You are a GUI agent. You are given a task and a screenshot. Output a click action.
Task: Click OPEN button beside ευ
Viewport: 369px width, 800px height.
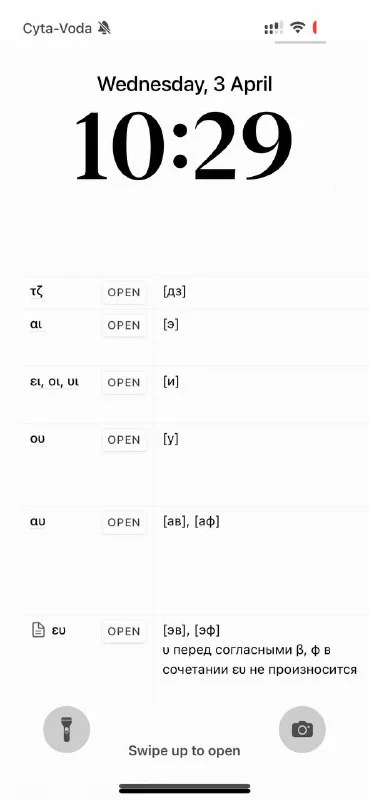(x=124, y=631)
